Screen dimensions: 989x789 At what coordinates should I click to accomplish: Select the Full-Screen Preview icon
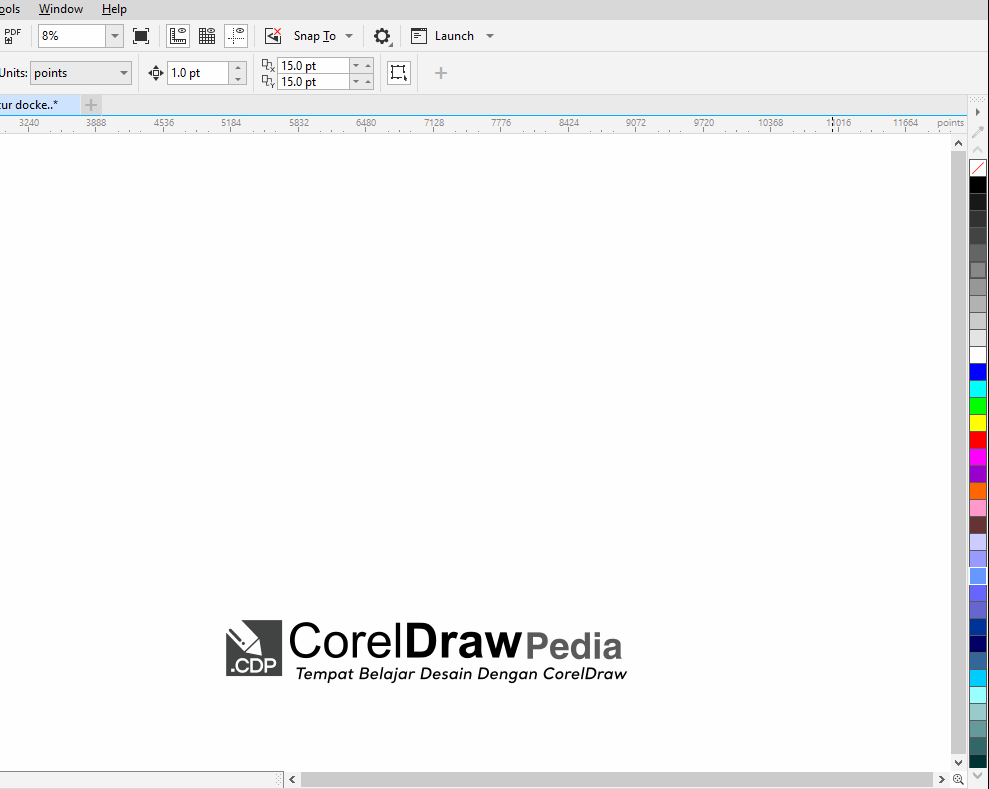pyautogui.click(x=141, y=35)
